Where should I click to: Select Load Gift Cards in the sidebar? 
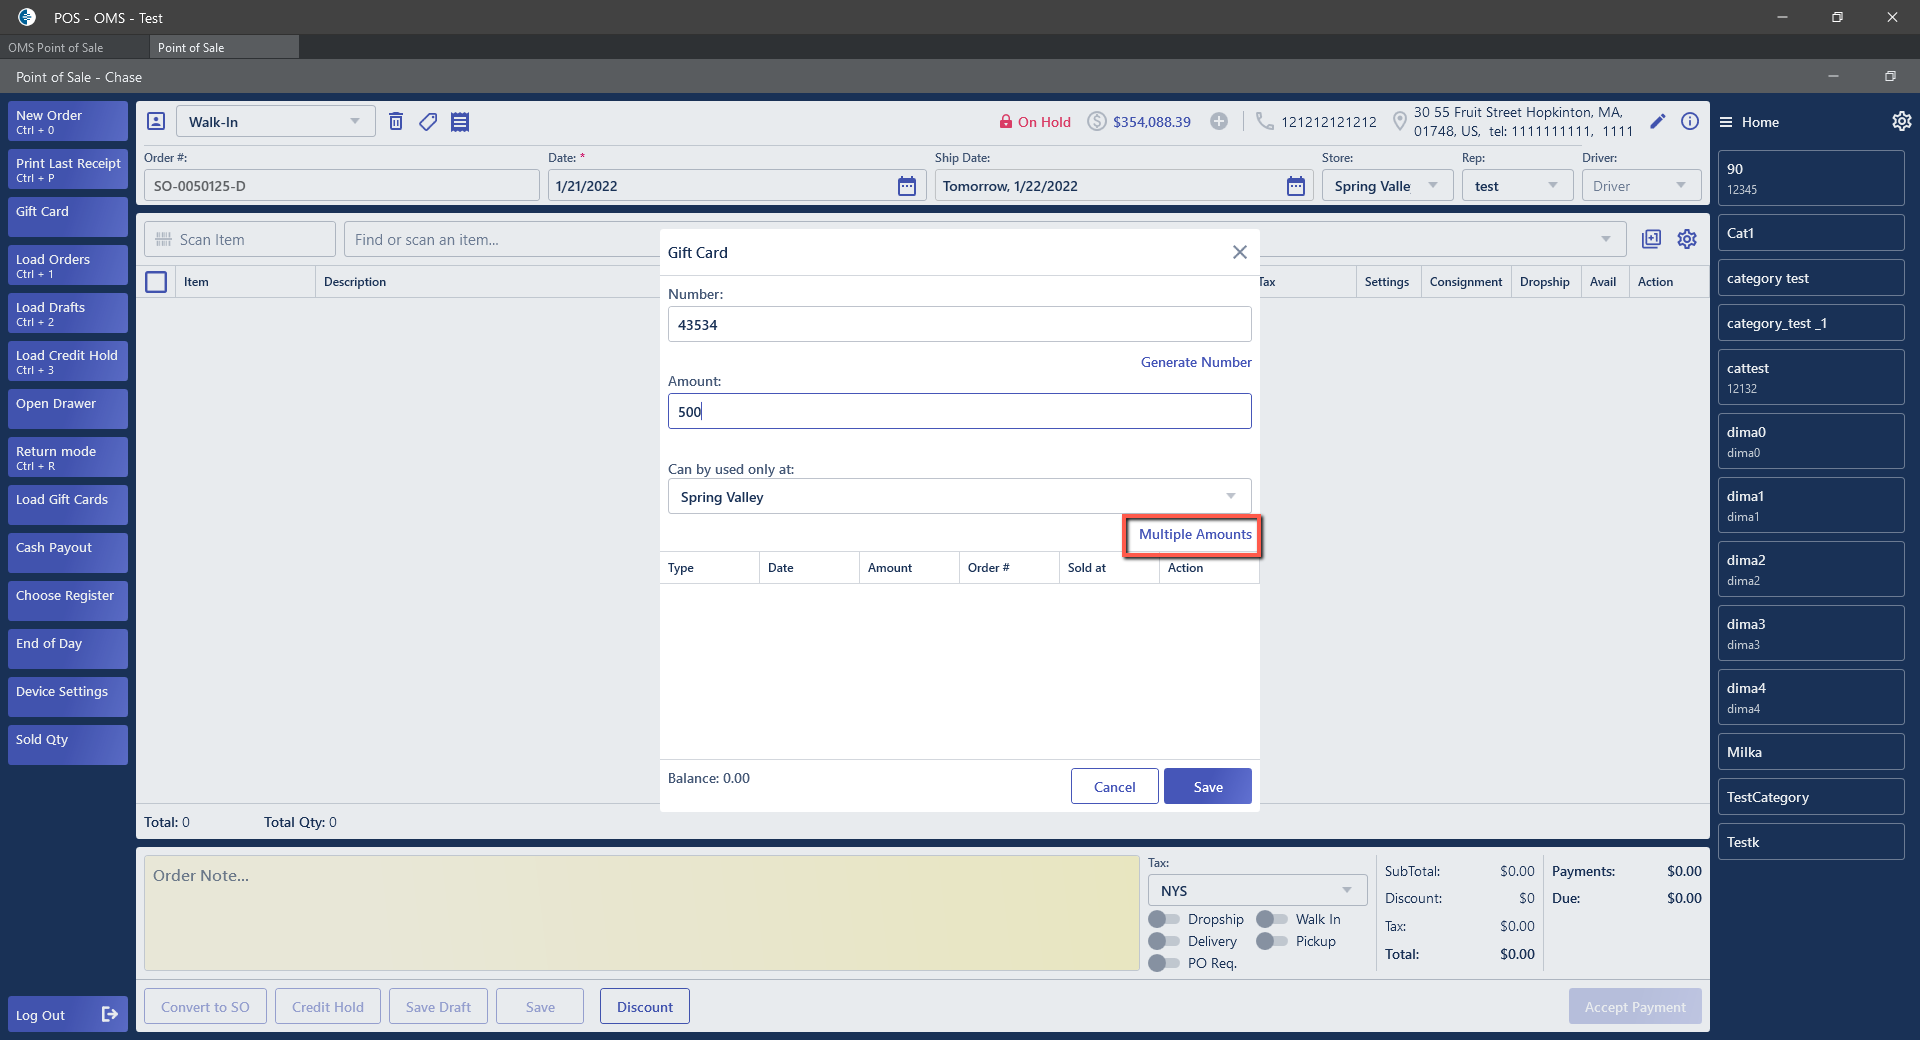[x=68, y=505]
